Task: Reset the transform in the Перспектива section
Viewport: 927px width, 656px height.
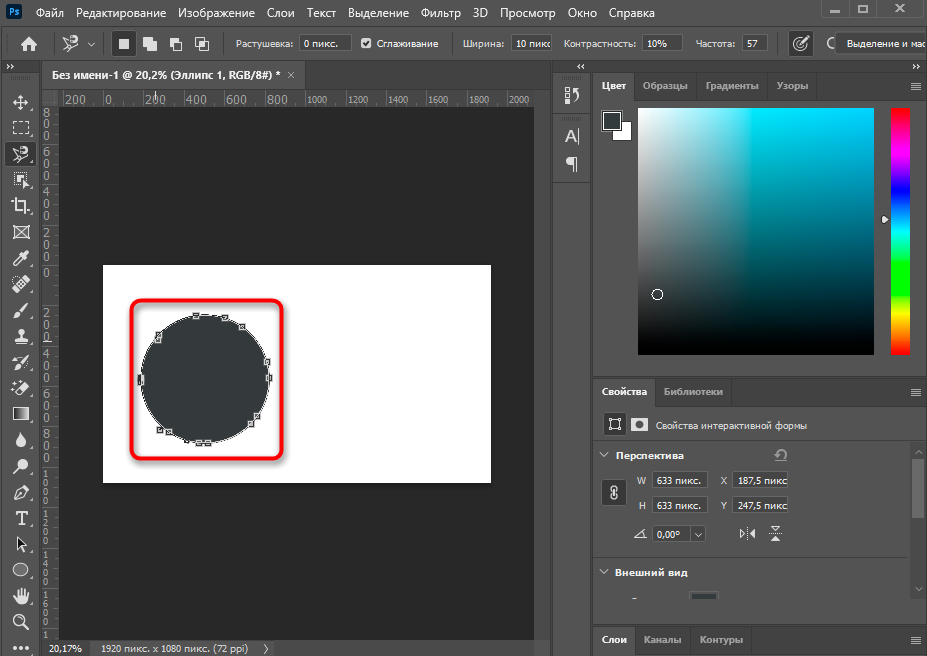Action: (x=780, y=455)
